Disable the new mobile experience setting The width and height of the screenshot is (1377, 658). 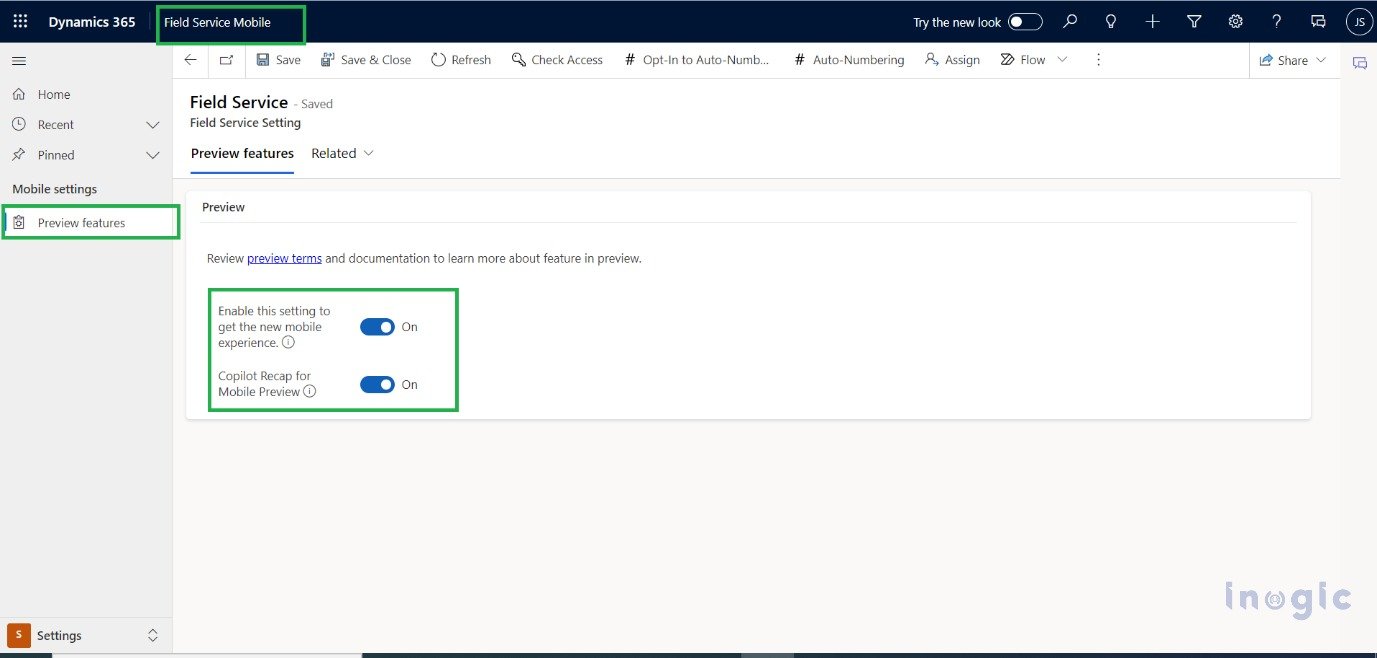pos(378,326)
